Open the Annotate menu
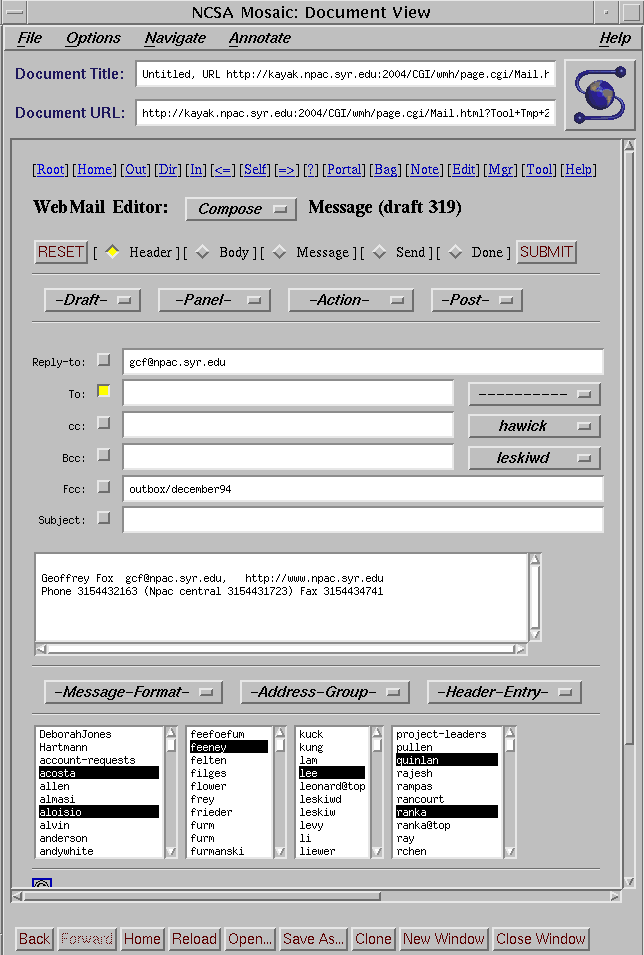 coord(260,38)
